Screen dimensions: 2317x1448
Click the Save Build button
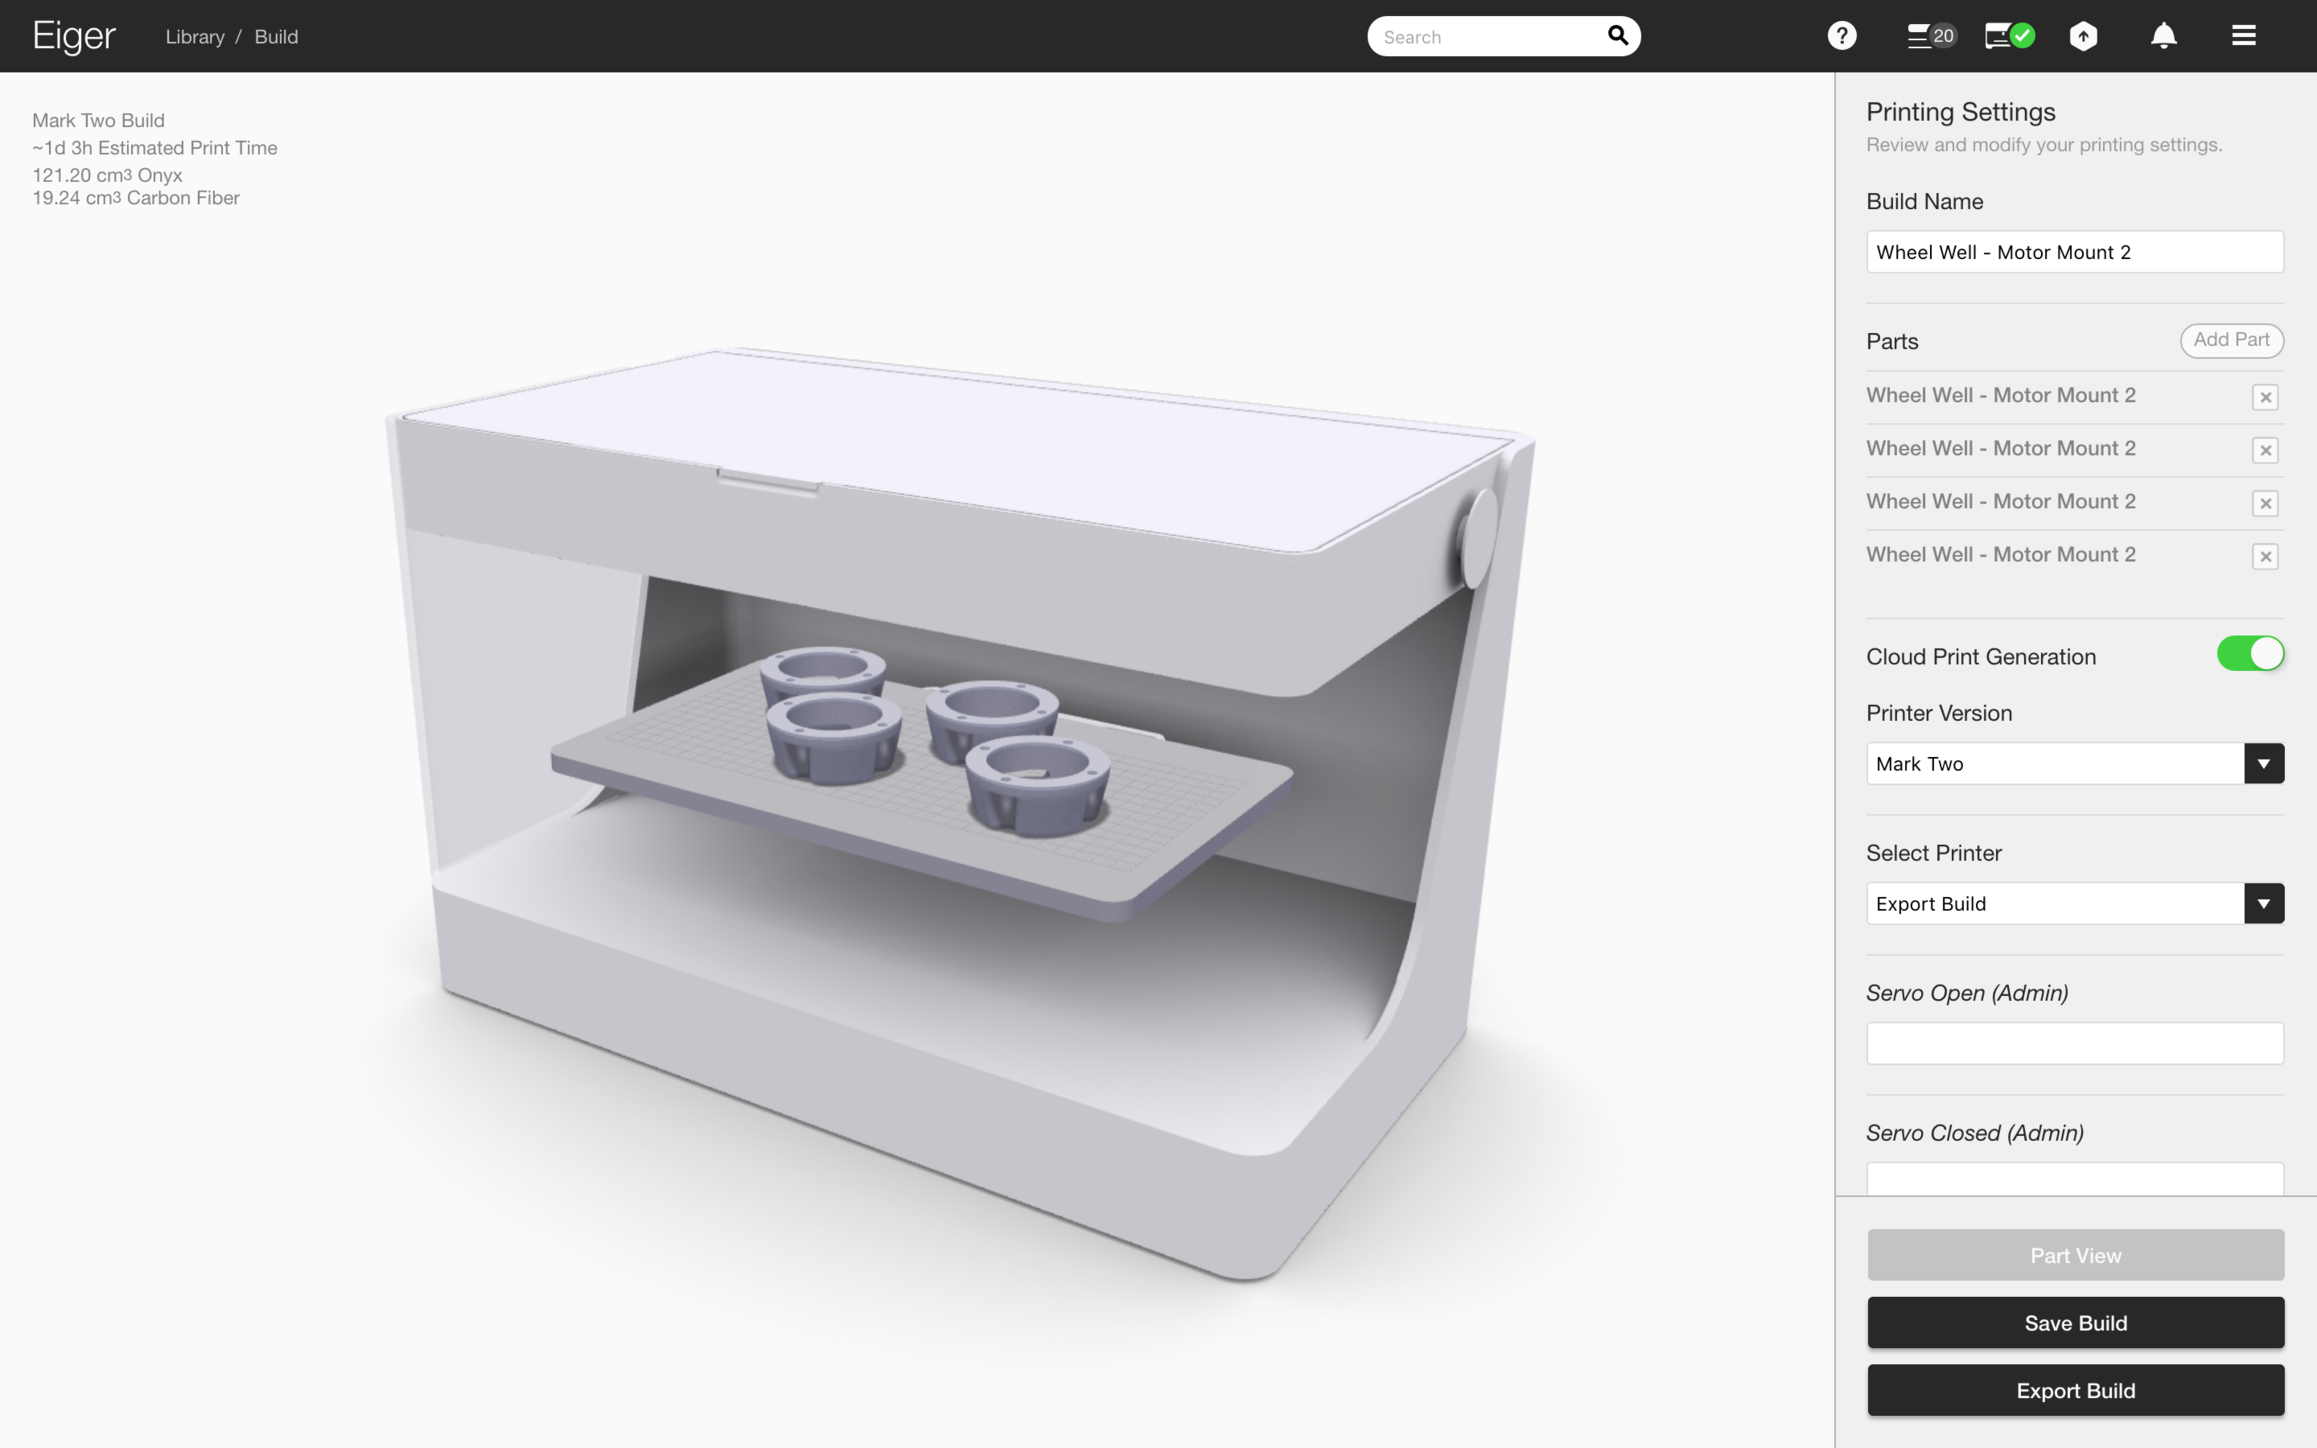click(2075, 1321)
